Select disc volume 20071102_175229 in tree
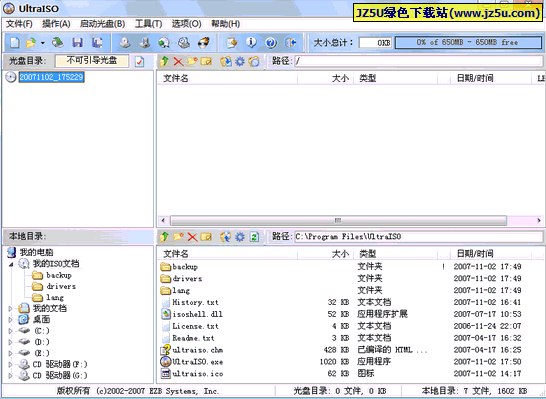Viewport: 546px width, 399px height. (52, 77)
